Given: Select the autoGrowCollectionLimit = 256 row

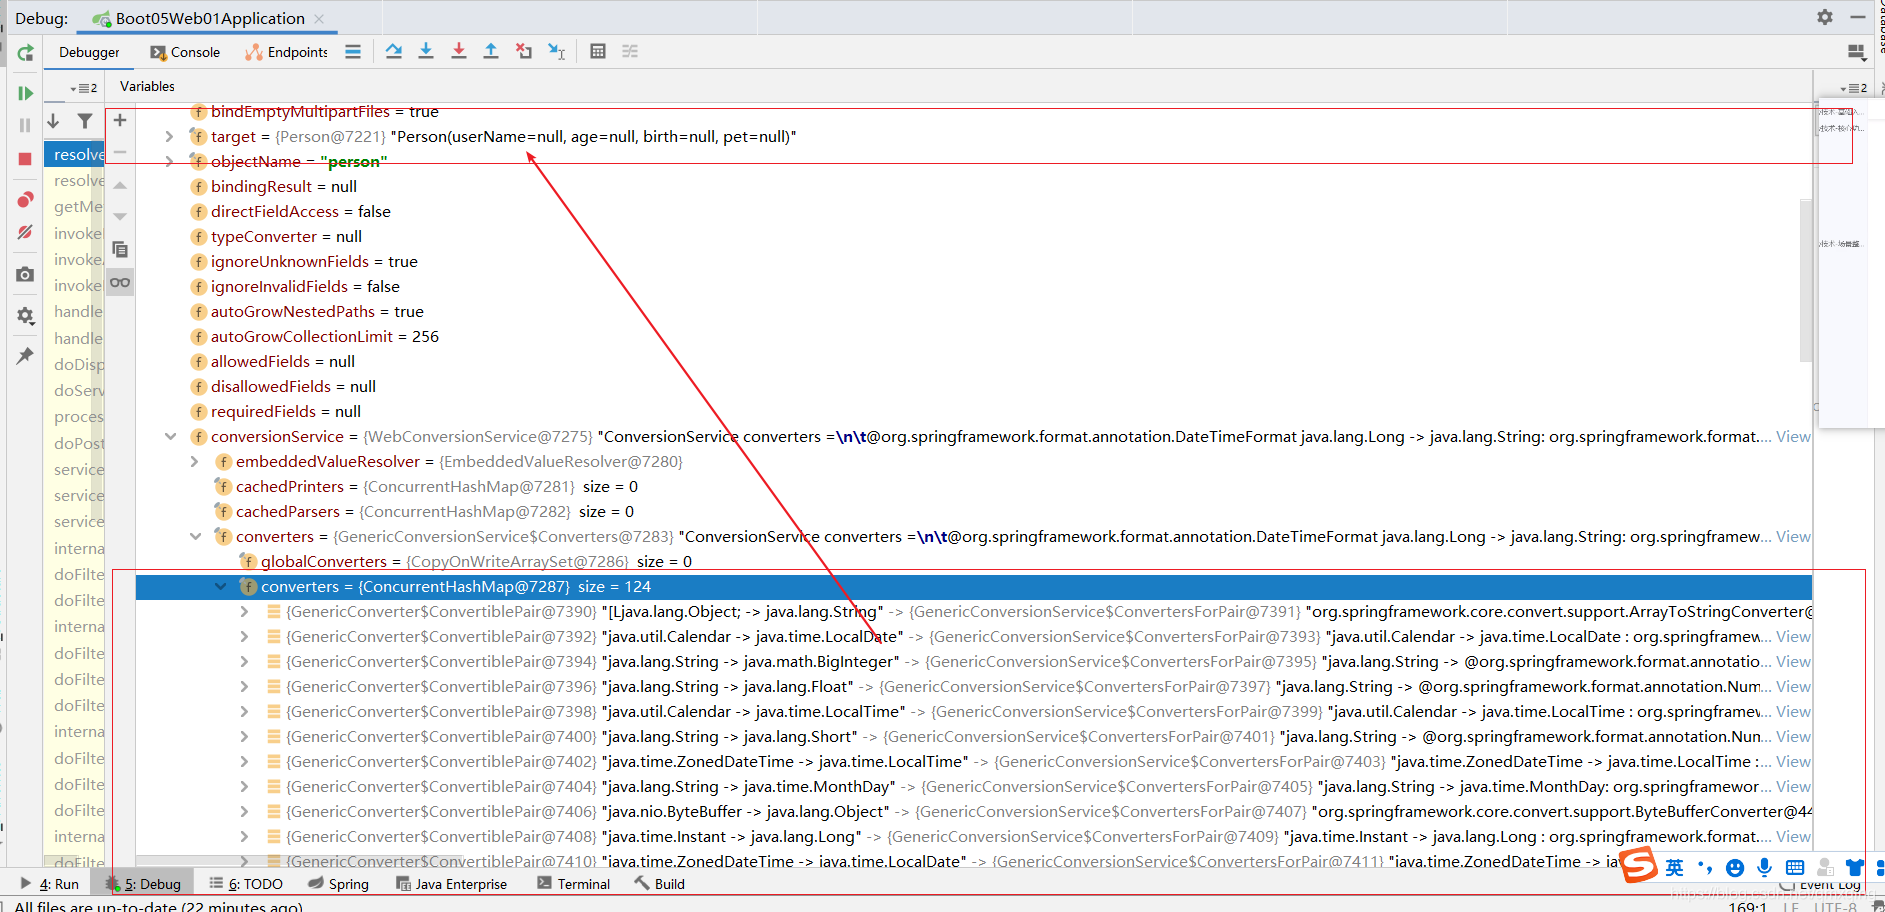Looking at the screenshot, I should (x=974, y=336).
